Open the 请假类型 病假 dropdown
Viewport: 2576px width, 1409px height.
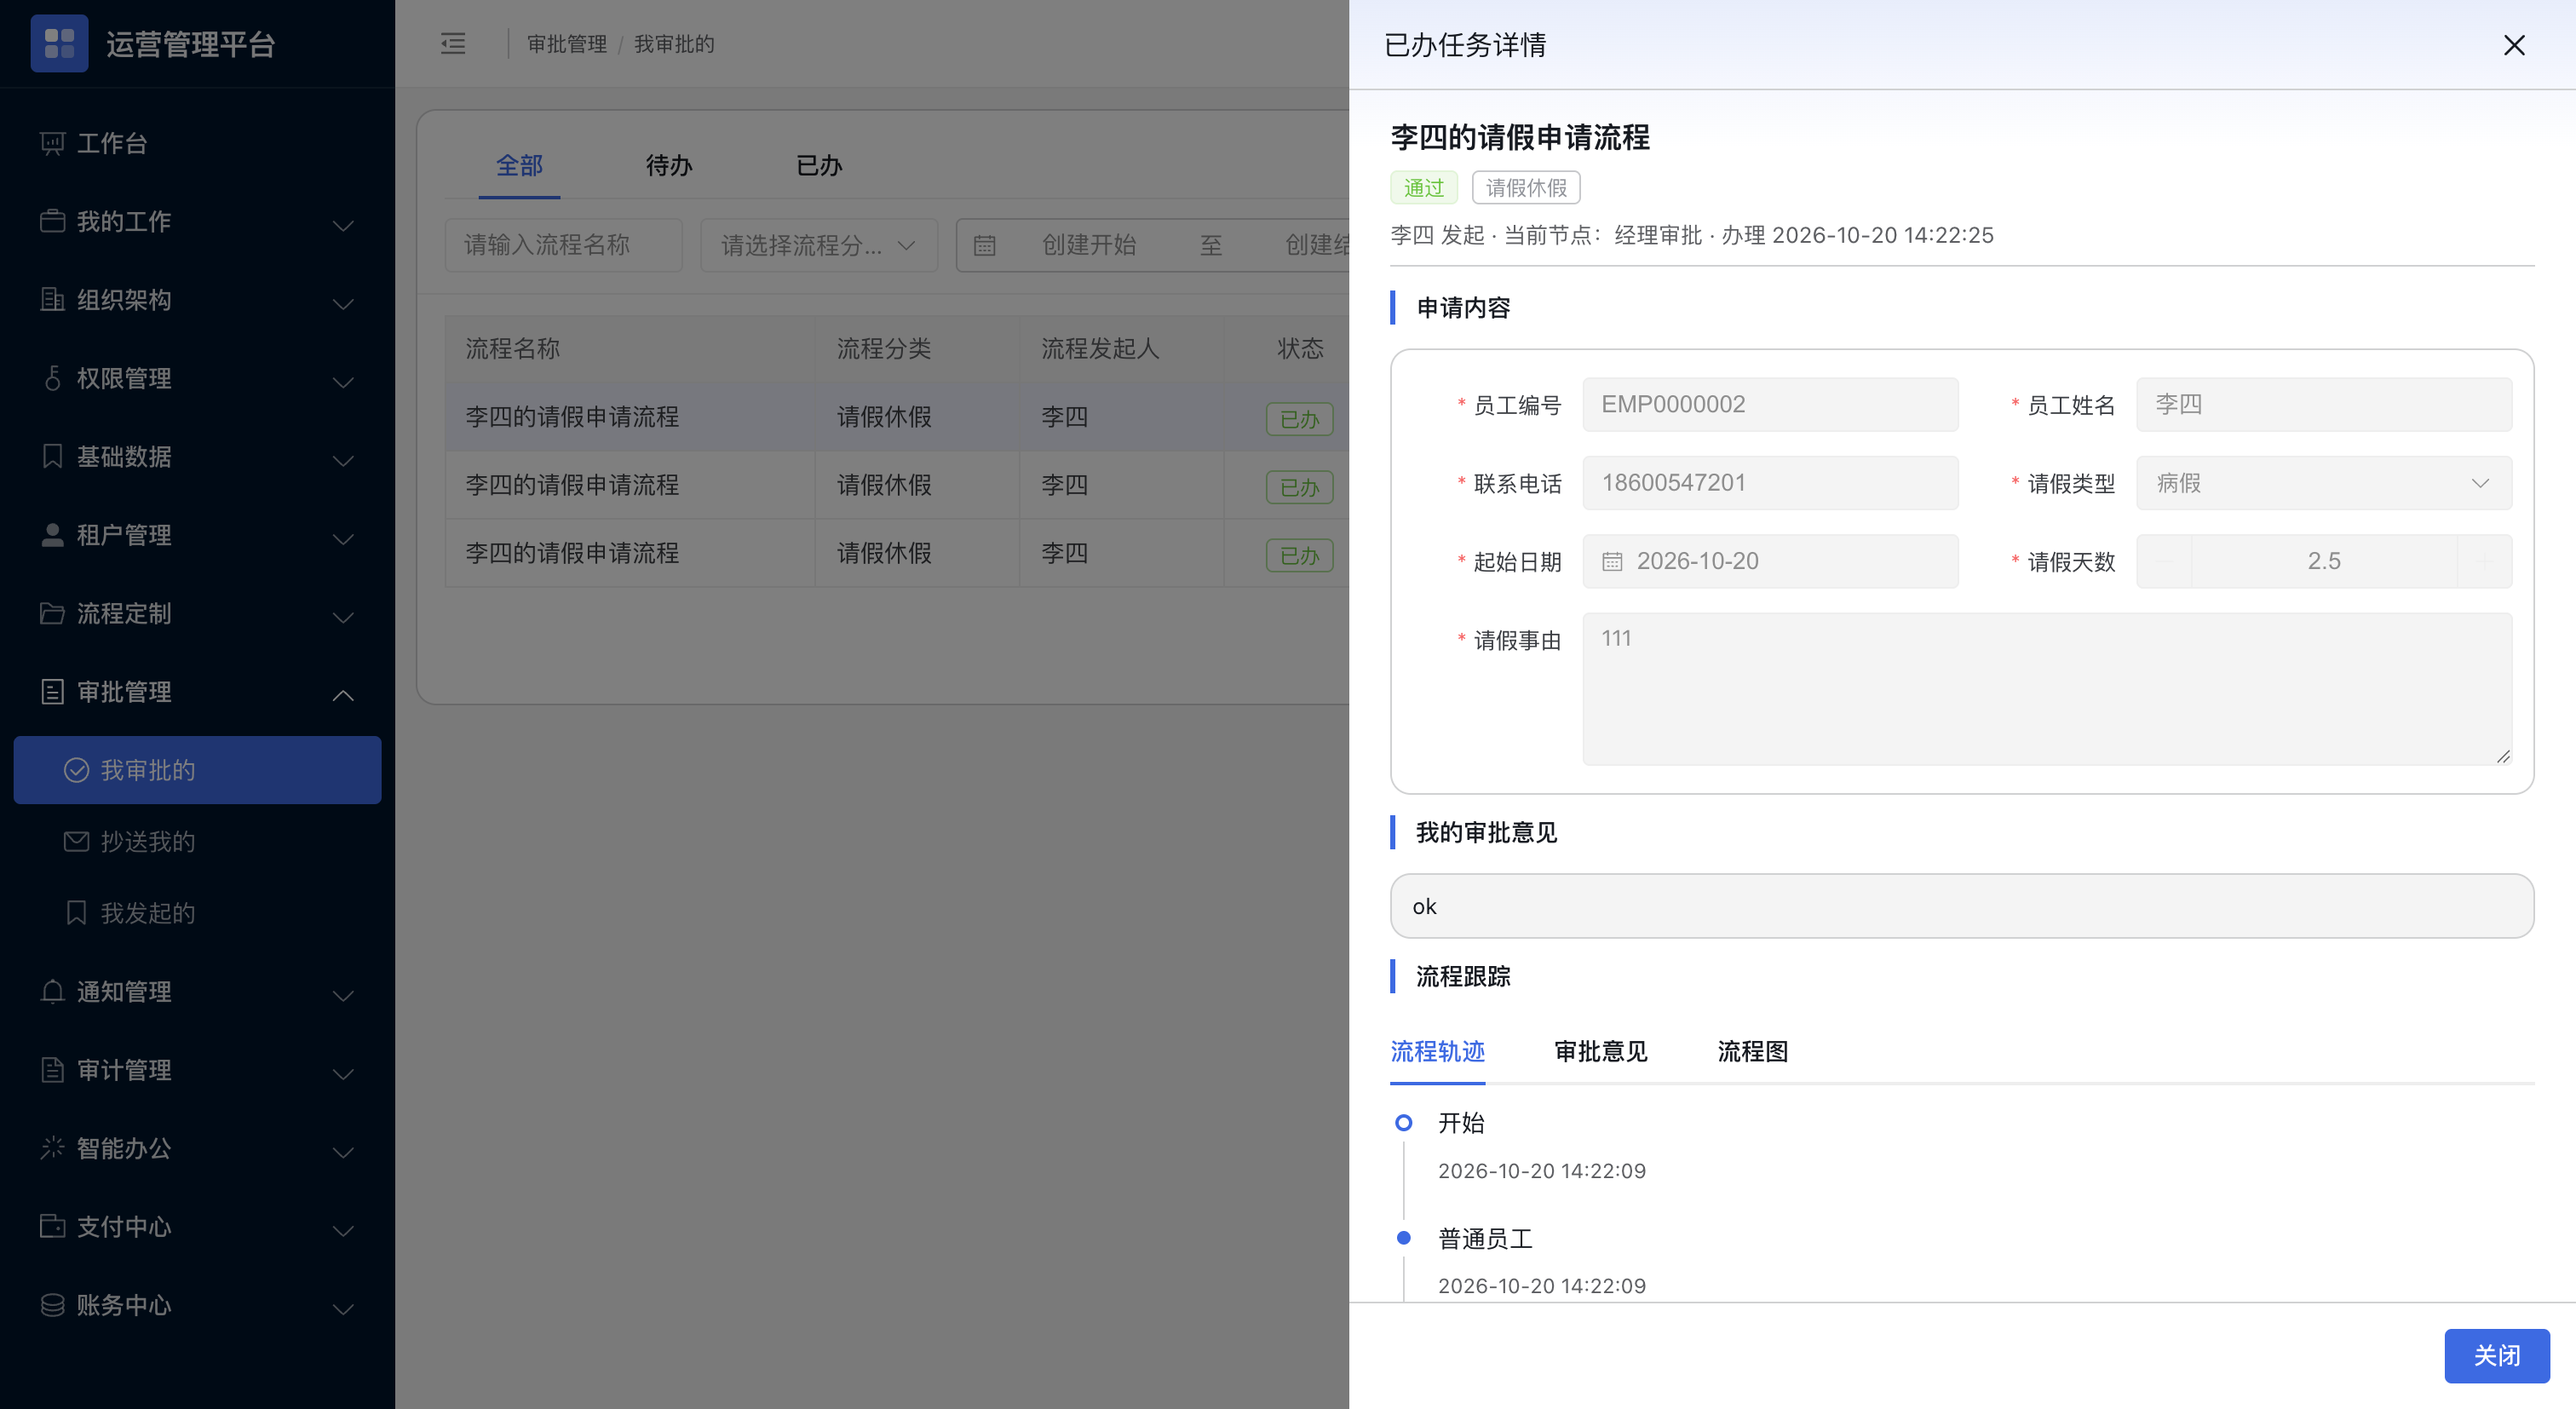[x=2324, y=483]
